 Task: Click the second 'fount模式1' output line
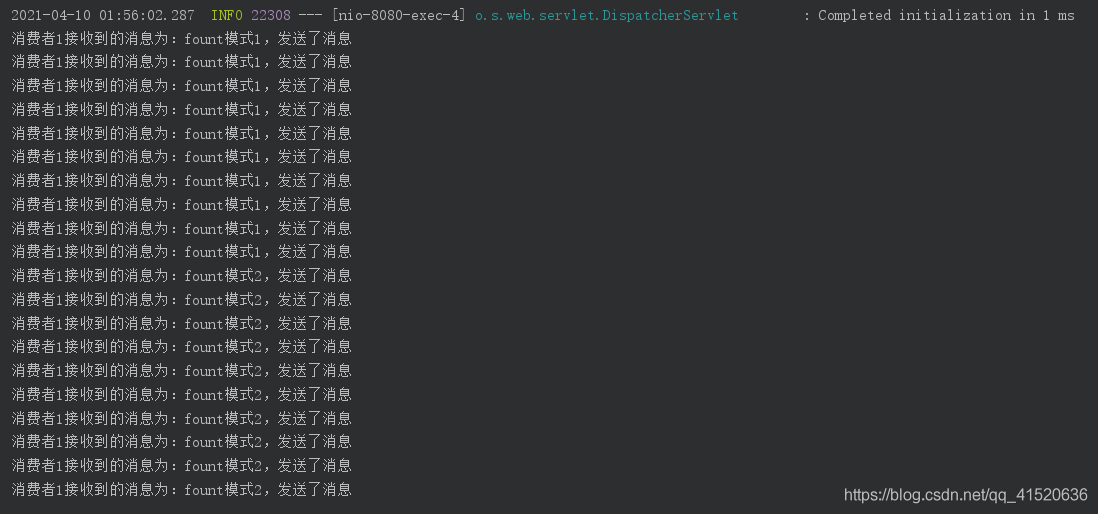[x=181, y=62]
